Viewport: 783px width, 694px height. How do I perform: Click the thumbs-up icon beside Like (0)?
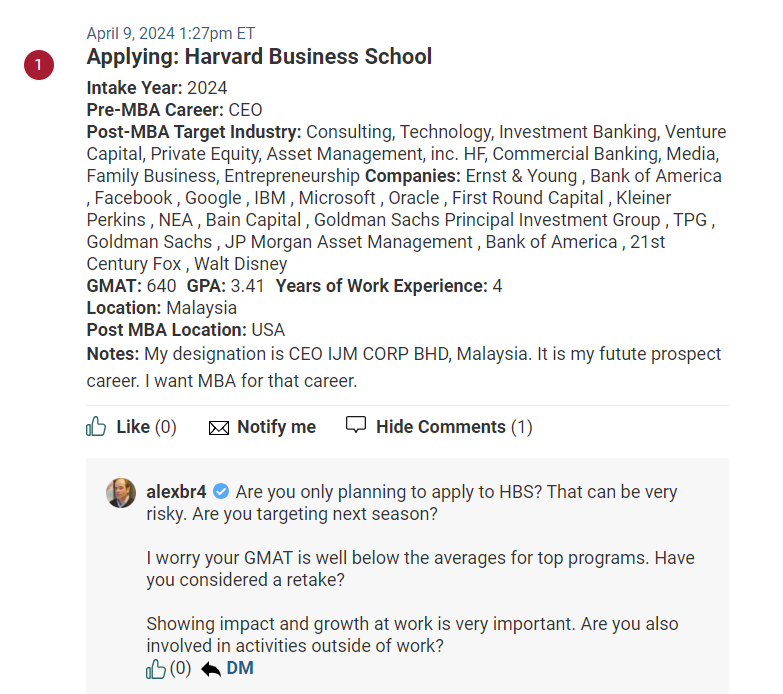tap(97, 427)
